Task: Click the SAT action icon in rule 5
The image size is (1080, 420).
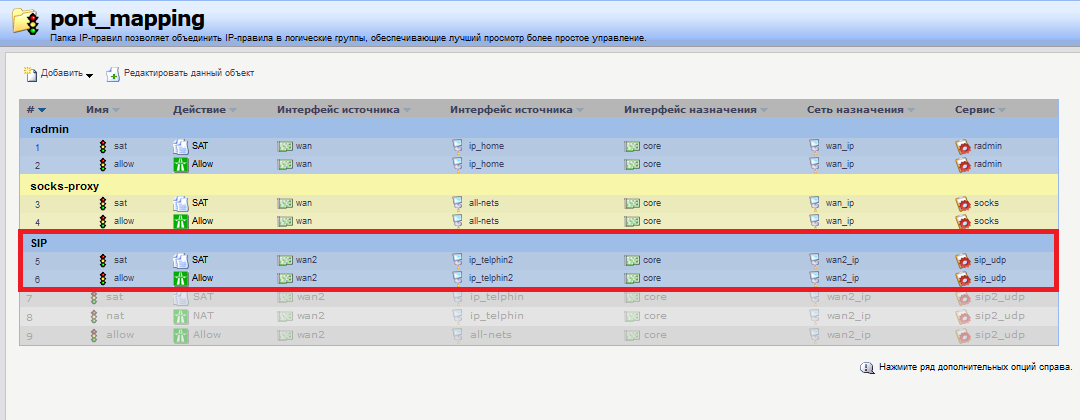Action: 180,260
